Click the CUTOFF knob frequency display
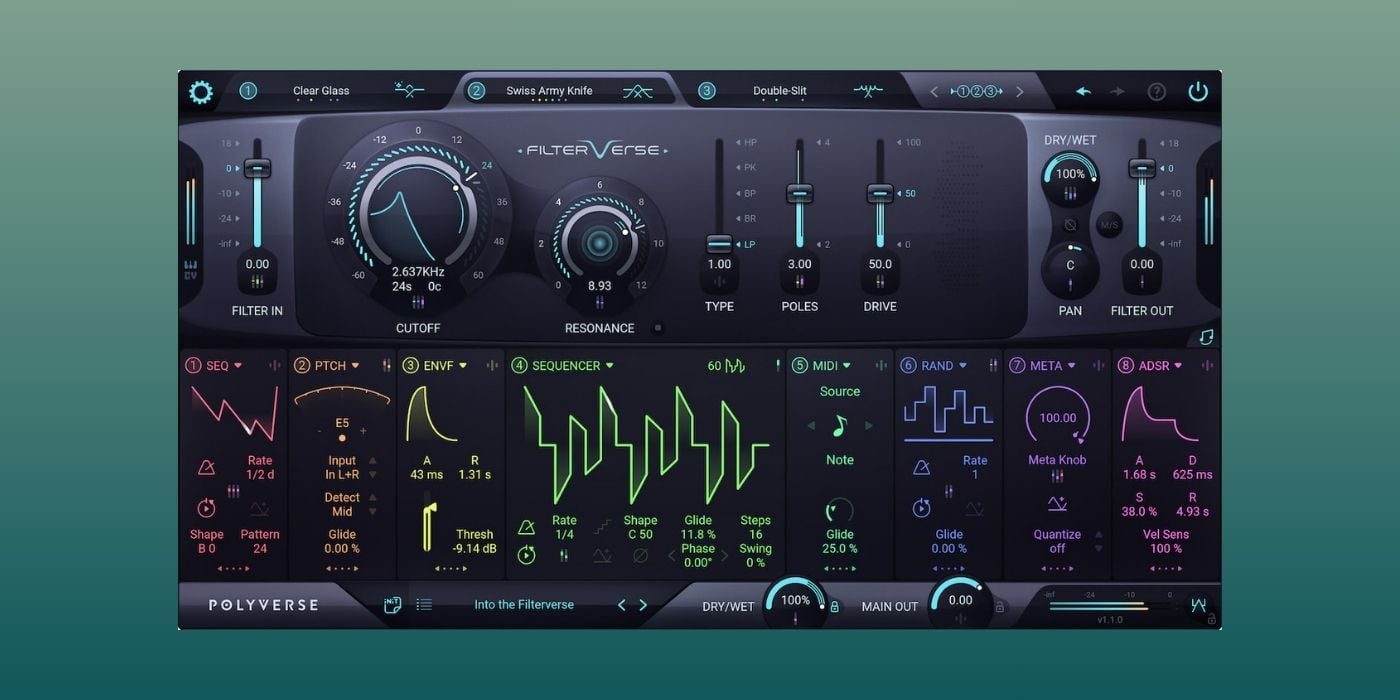The height and width of the screenshot is (700, 1400). (418, 272)
